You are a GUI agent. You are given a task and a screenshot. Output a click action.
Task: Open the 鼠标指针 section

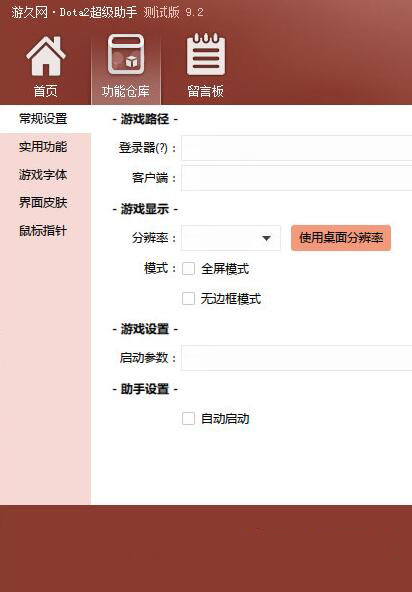tap(43, 231)
